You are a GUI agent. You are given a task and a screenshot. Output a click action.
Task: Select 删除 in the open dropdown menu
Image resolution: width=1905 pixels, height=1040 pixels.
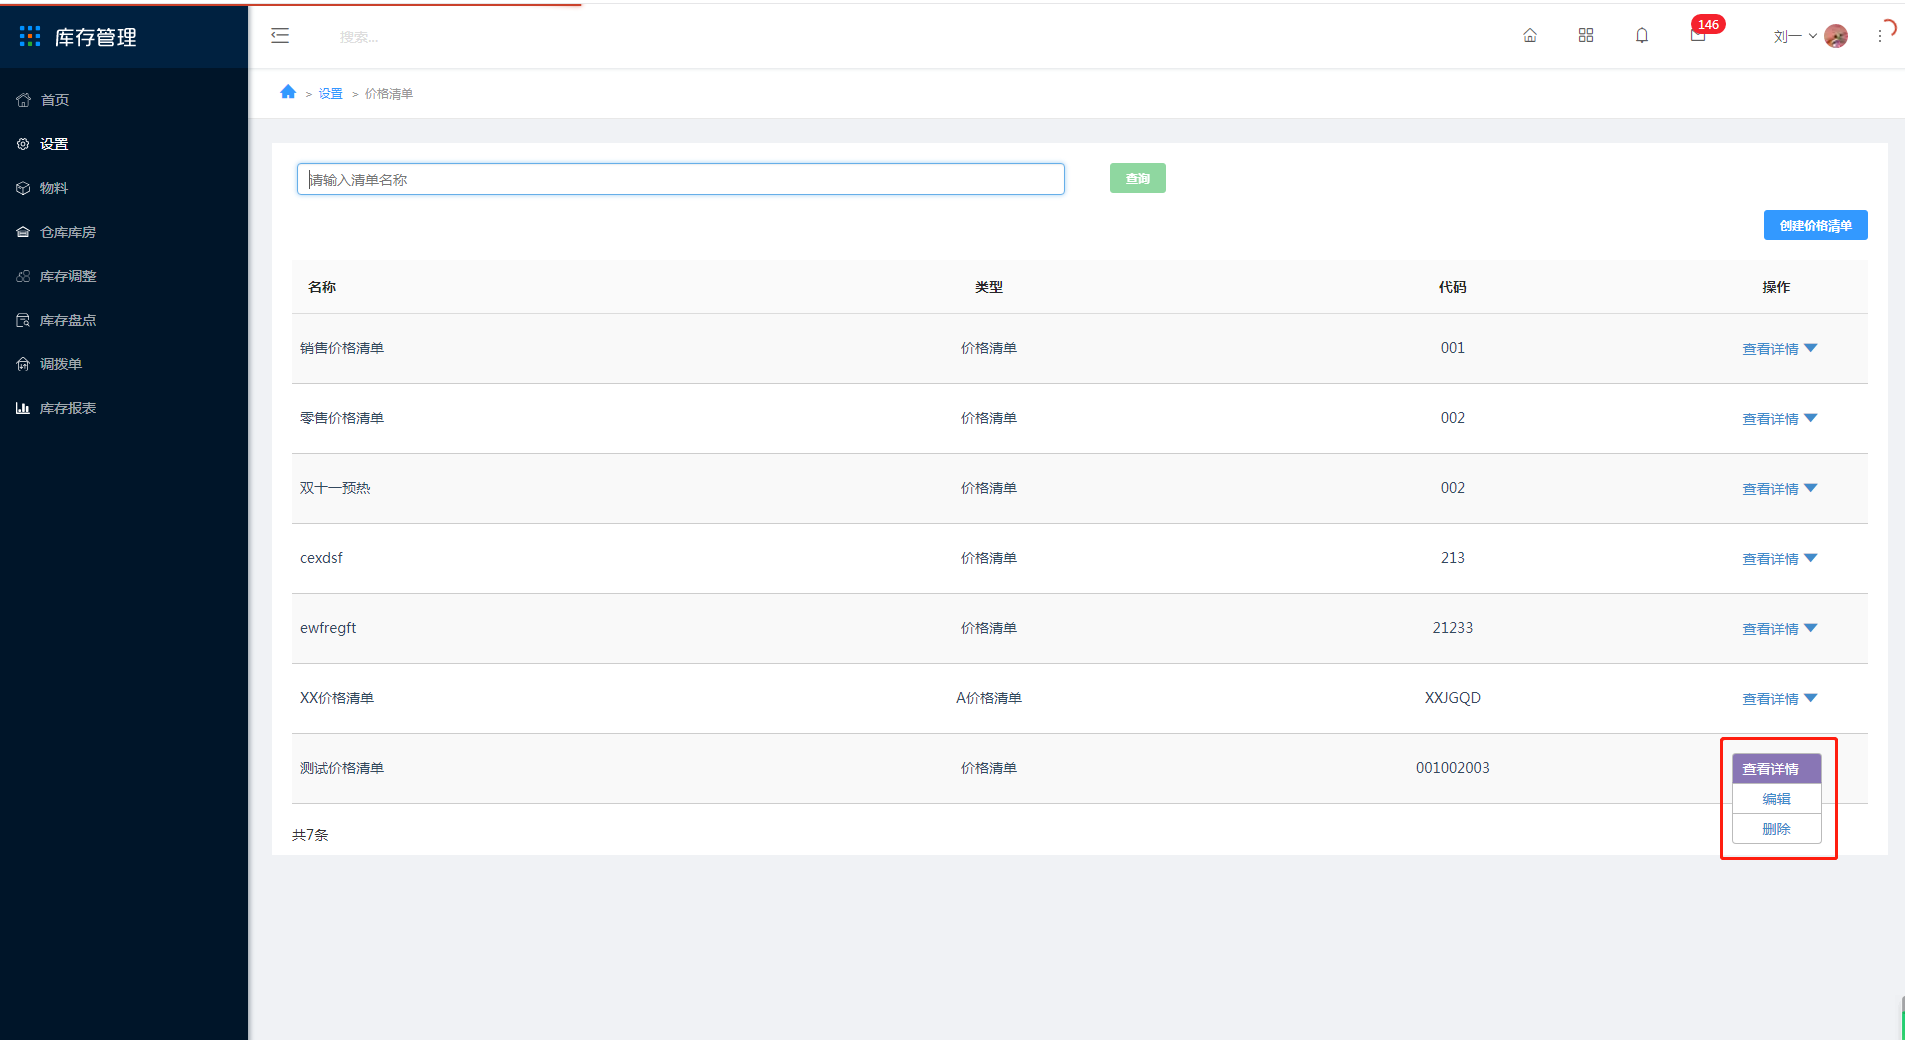1776,829
